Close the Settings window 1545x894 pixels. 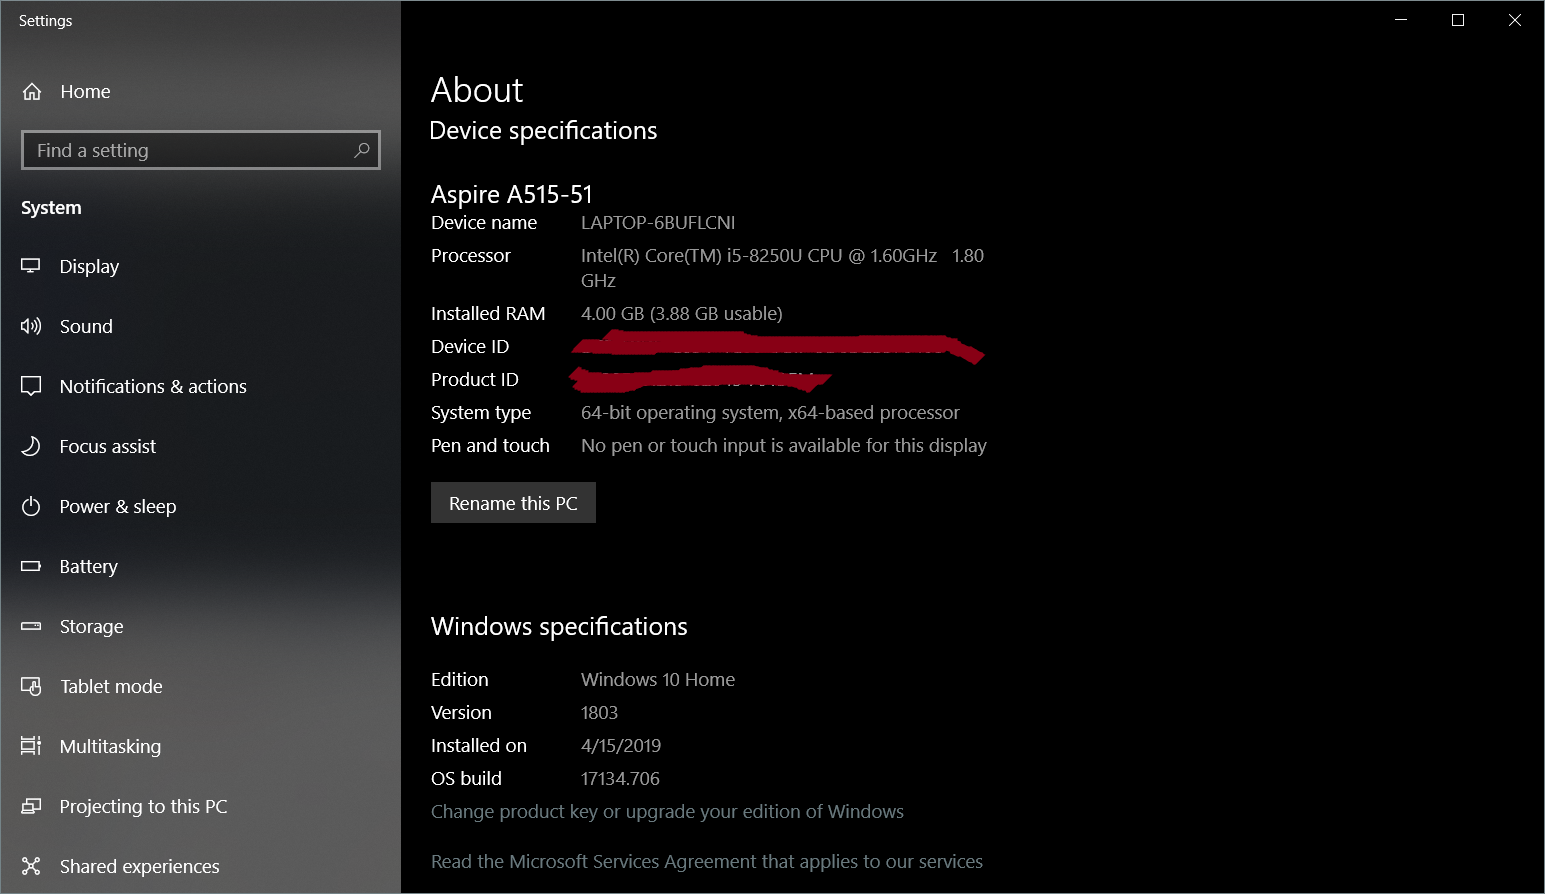point(1515,20)
